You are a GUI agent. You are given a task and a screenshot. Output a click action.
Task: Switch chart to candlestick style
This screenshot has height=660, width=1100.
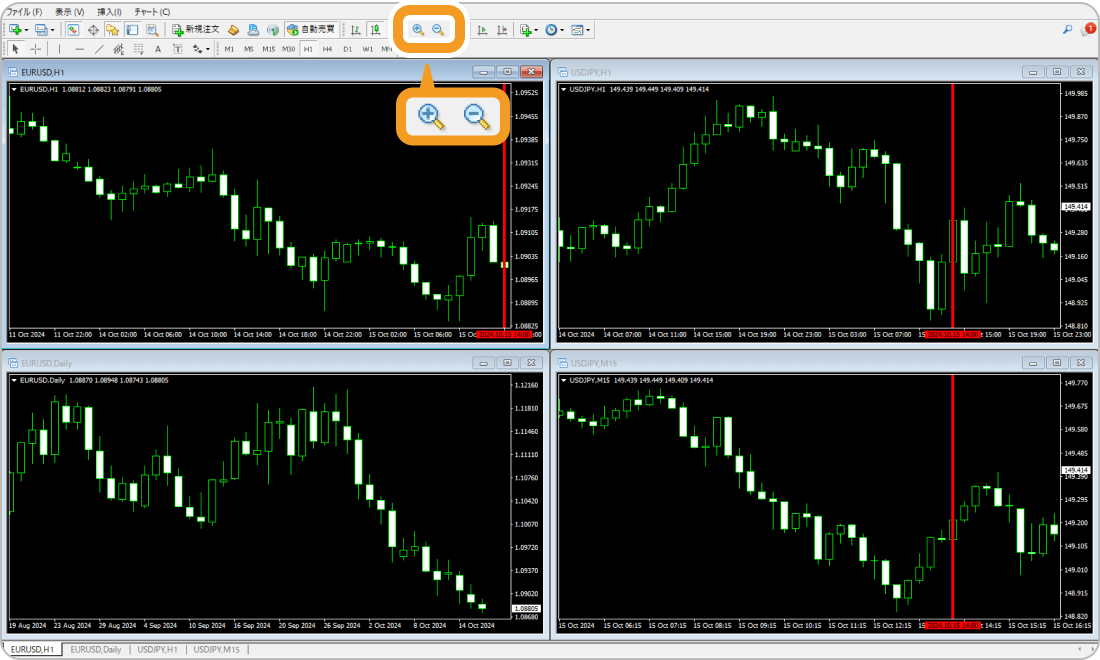pos(375,29)
